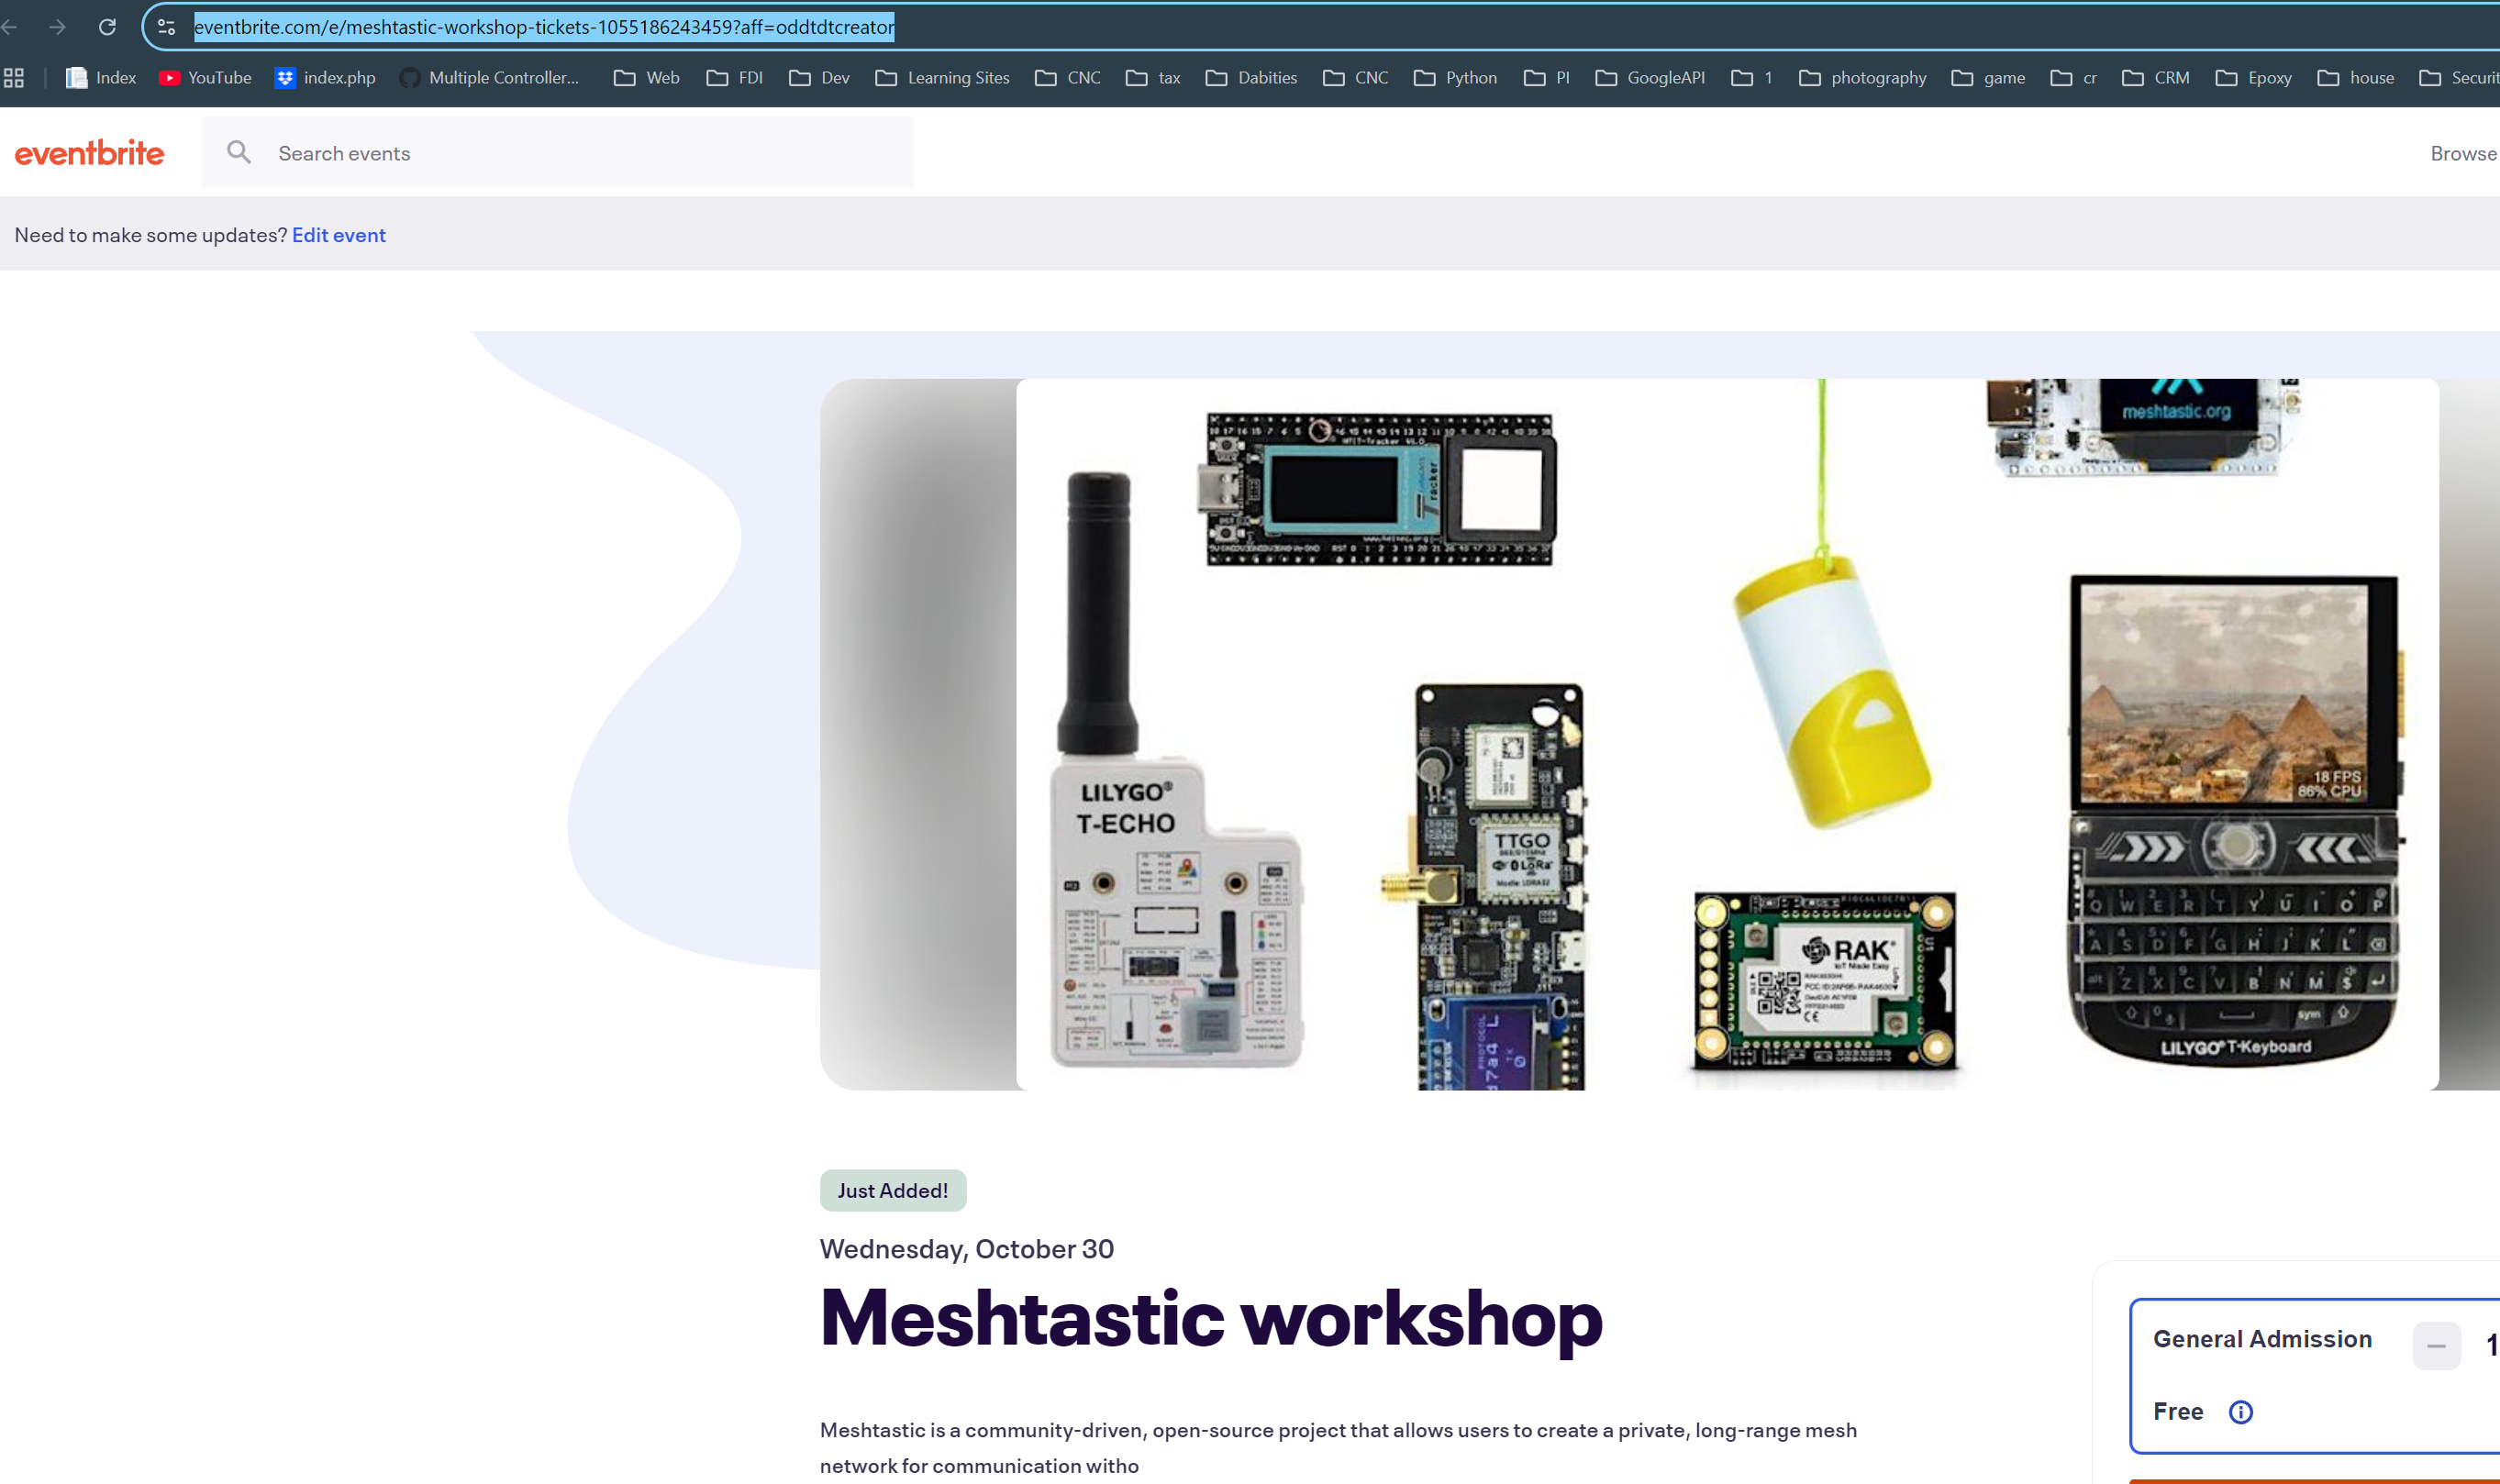Click the Just Added! badge

pos(893,1190)
